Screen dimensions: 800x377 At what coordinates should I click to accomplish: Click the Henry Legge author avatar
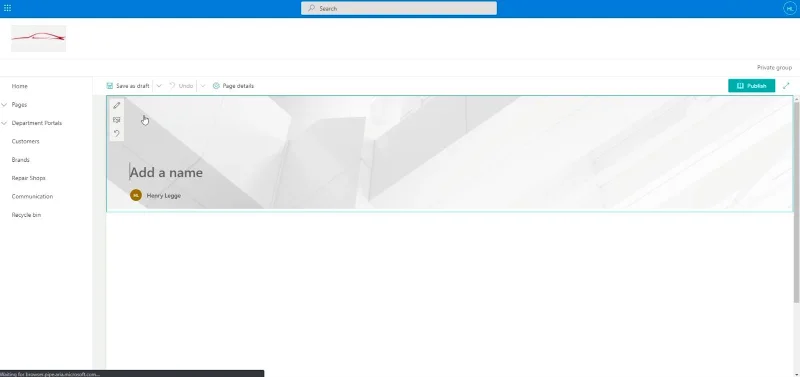(x=136, y=195)
